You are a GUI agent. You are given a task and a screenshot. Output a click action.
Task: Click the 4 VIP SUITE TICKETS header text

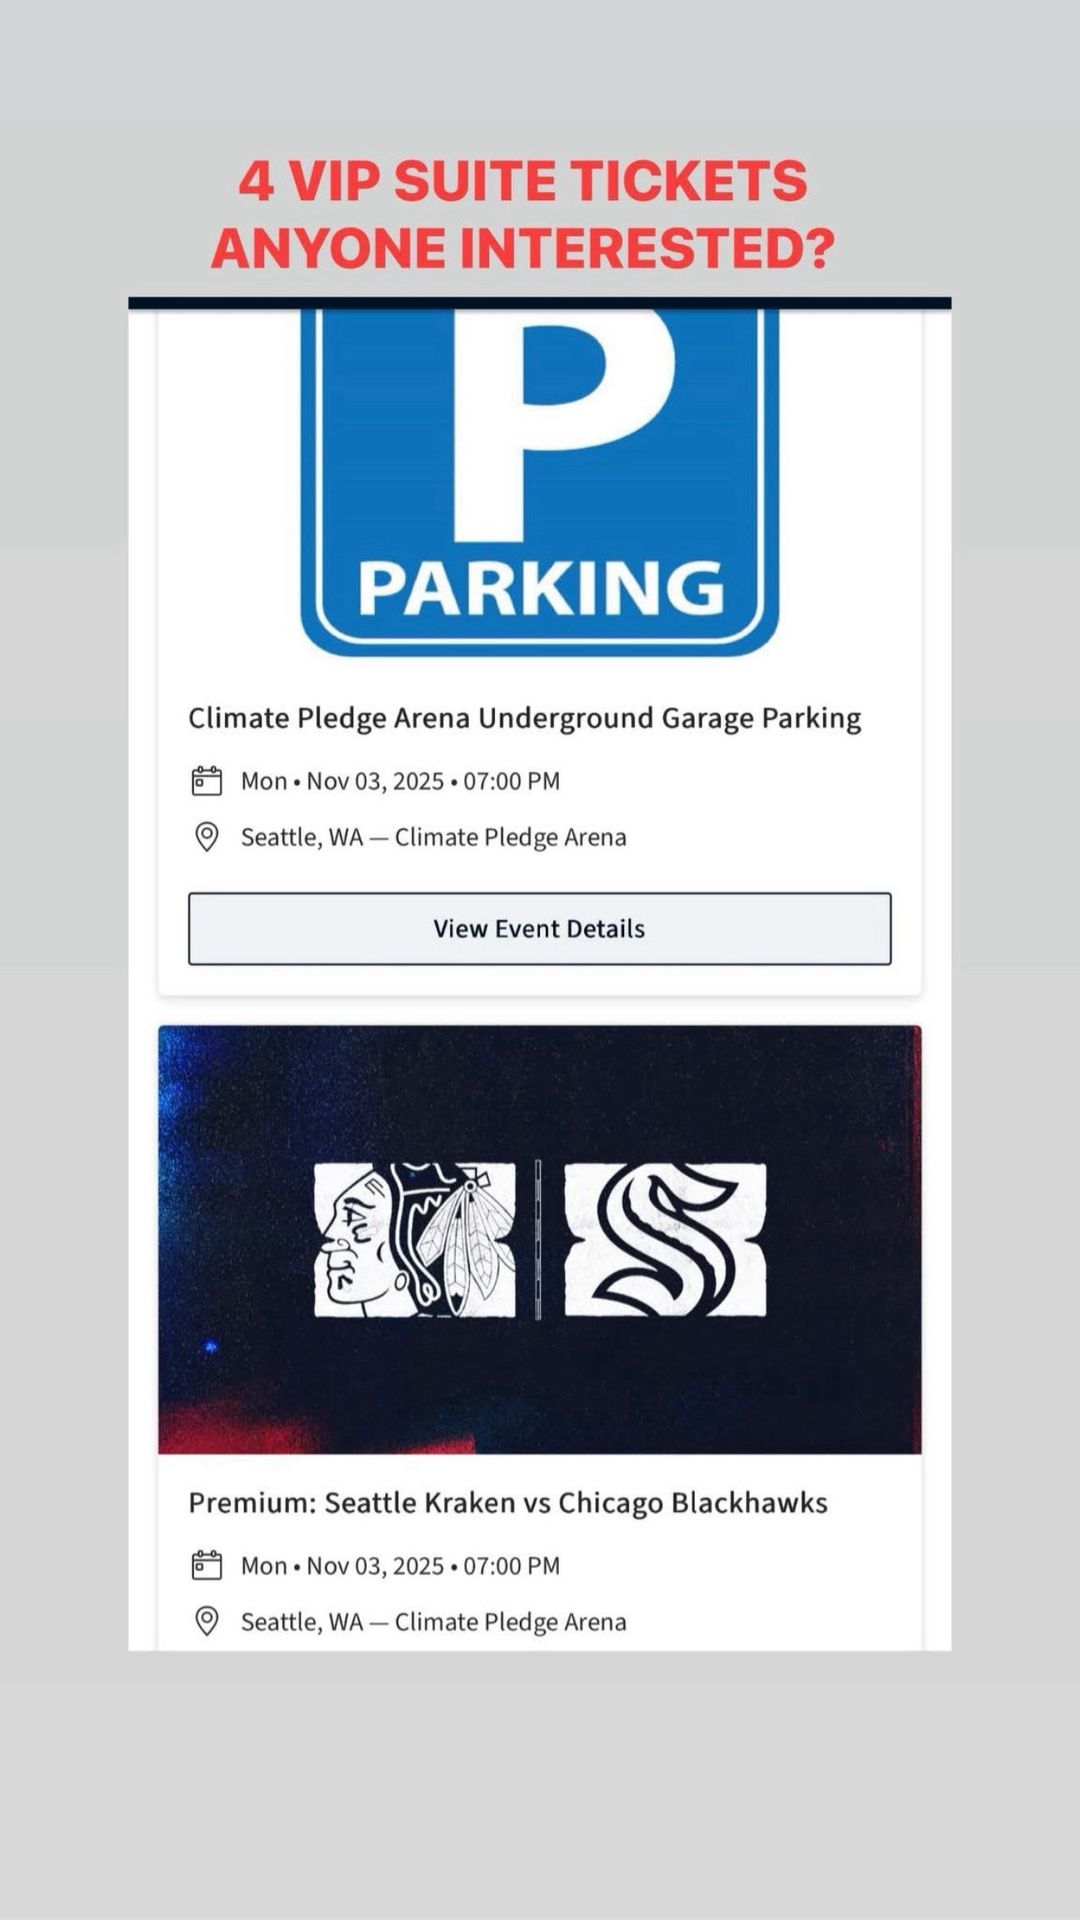(523, 181)
